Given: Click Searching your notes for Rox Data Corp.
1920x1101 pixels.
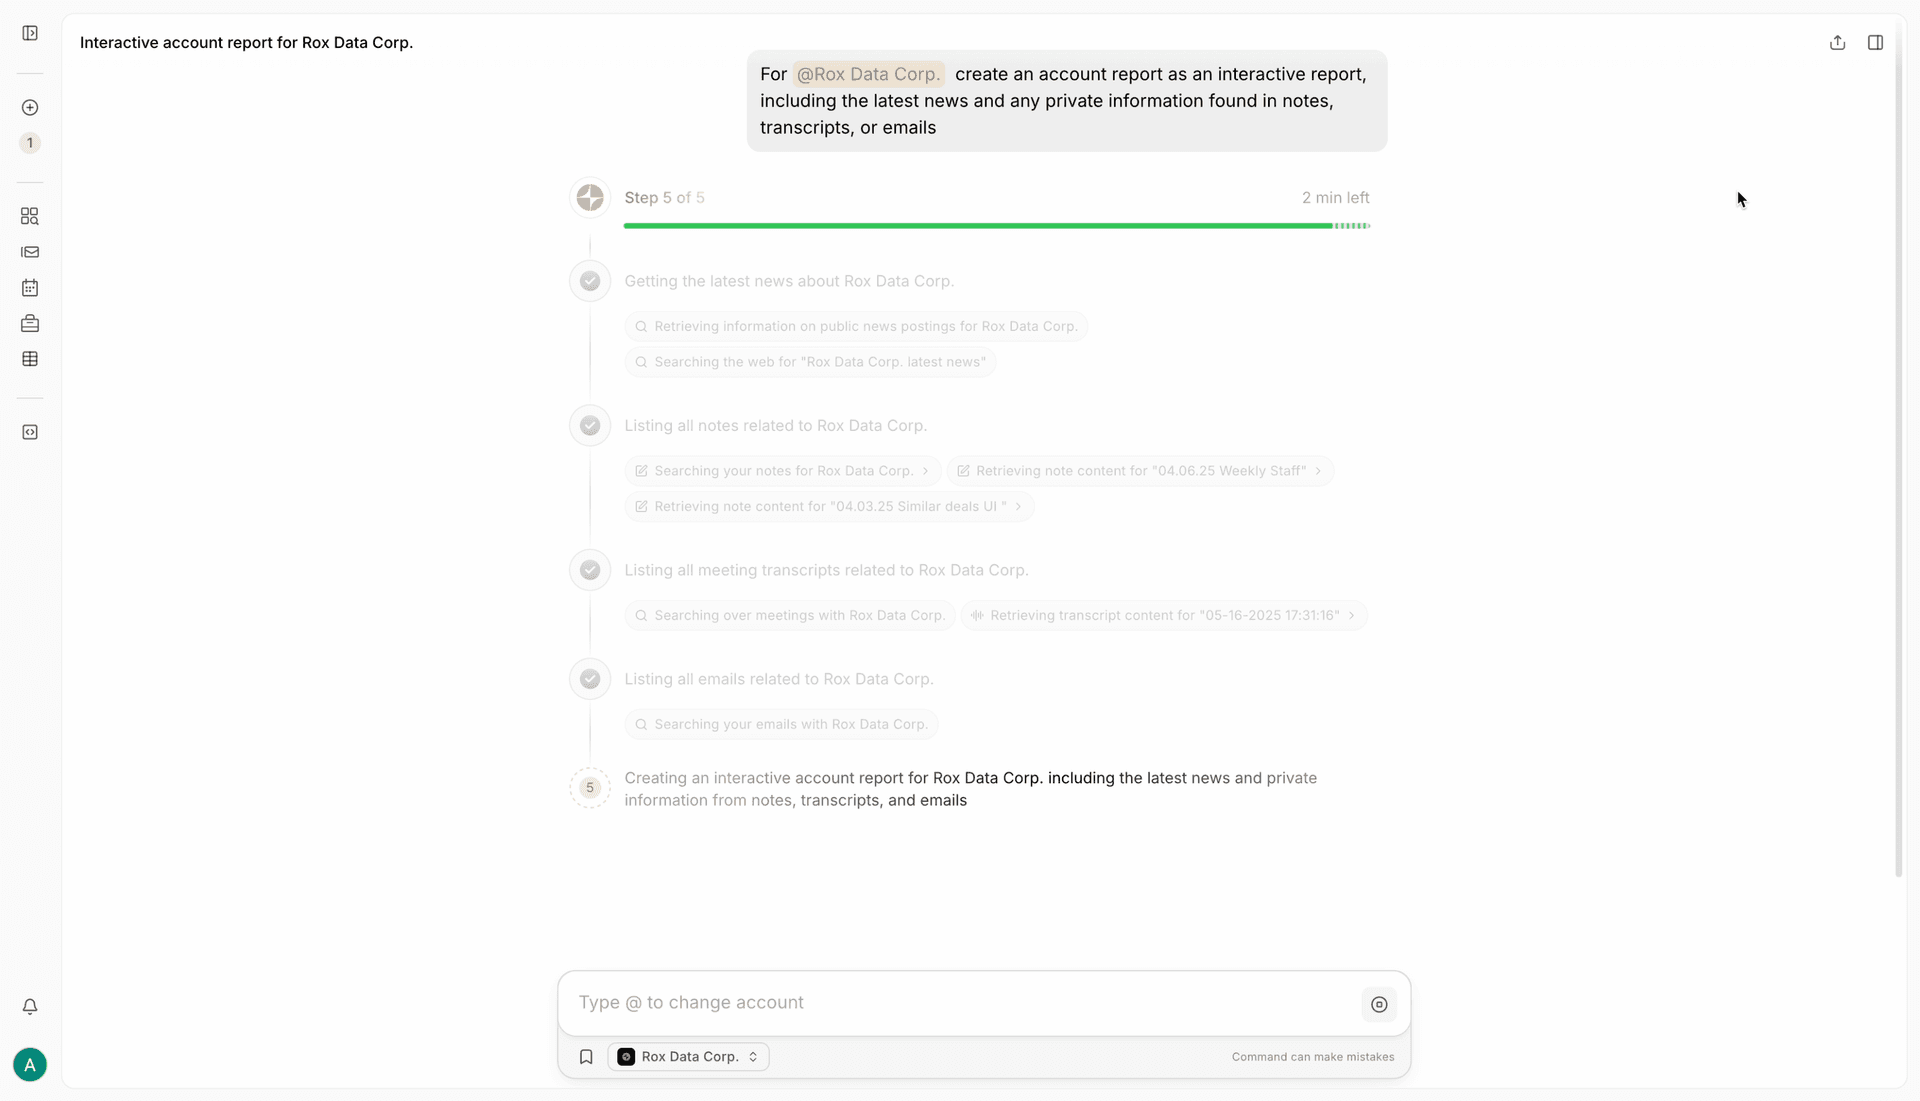Looking at the screenshot, I should pyautogui.click(x=782, y=470).
